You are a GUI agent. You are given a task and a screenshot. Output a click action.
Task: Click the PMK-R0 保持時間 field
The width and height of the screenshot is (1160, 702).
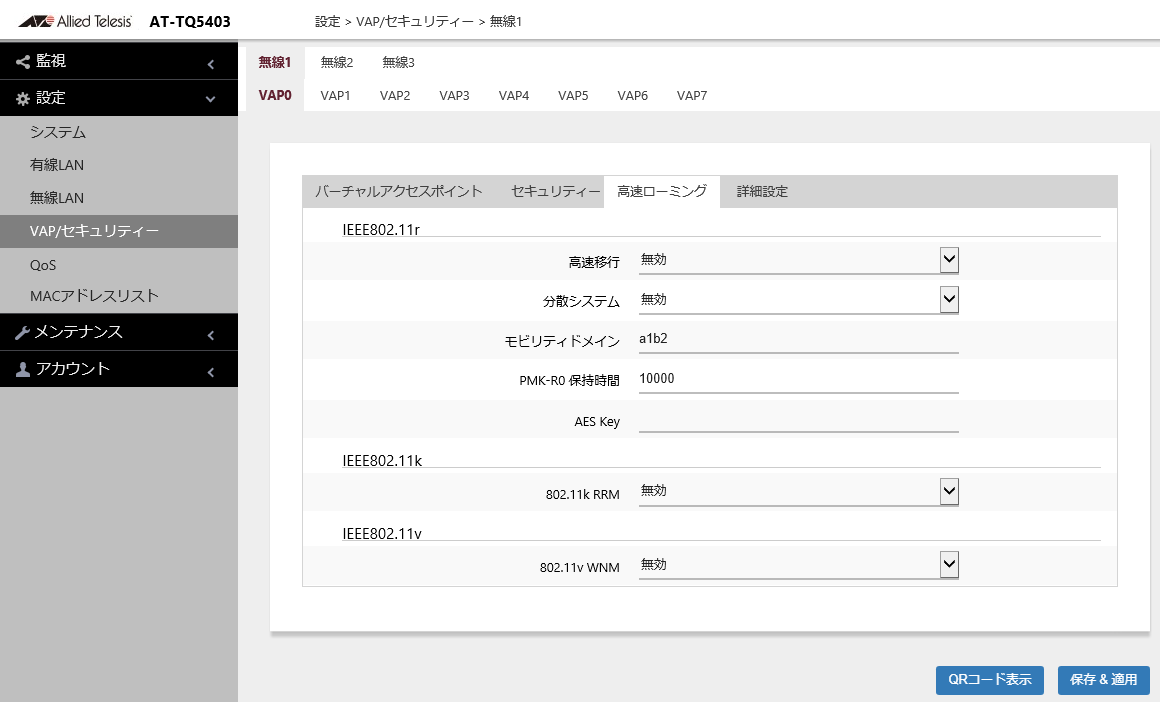[798, 379]
